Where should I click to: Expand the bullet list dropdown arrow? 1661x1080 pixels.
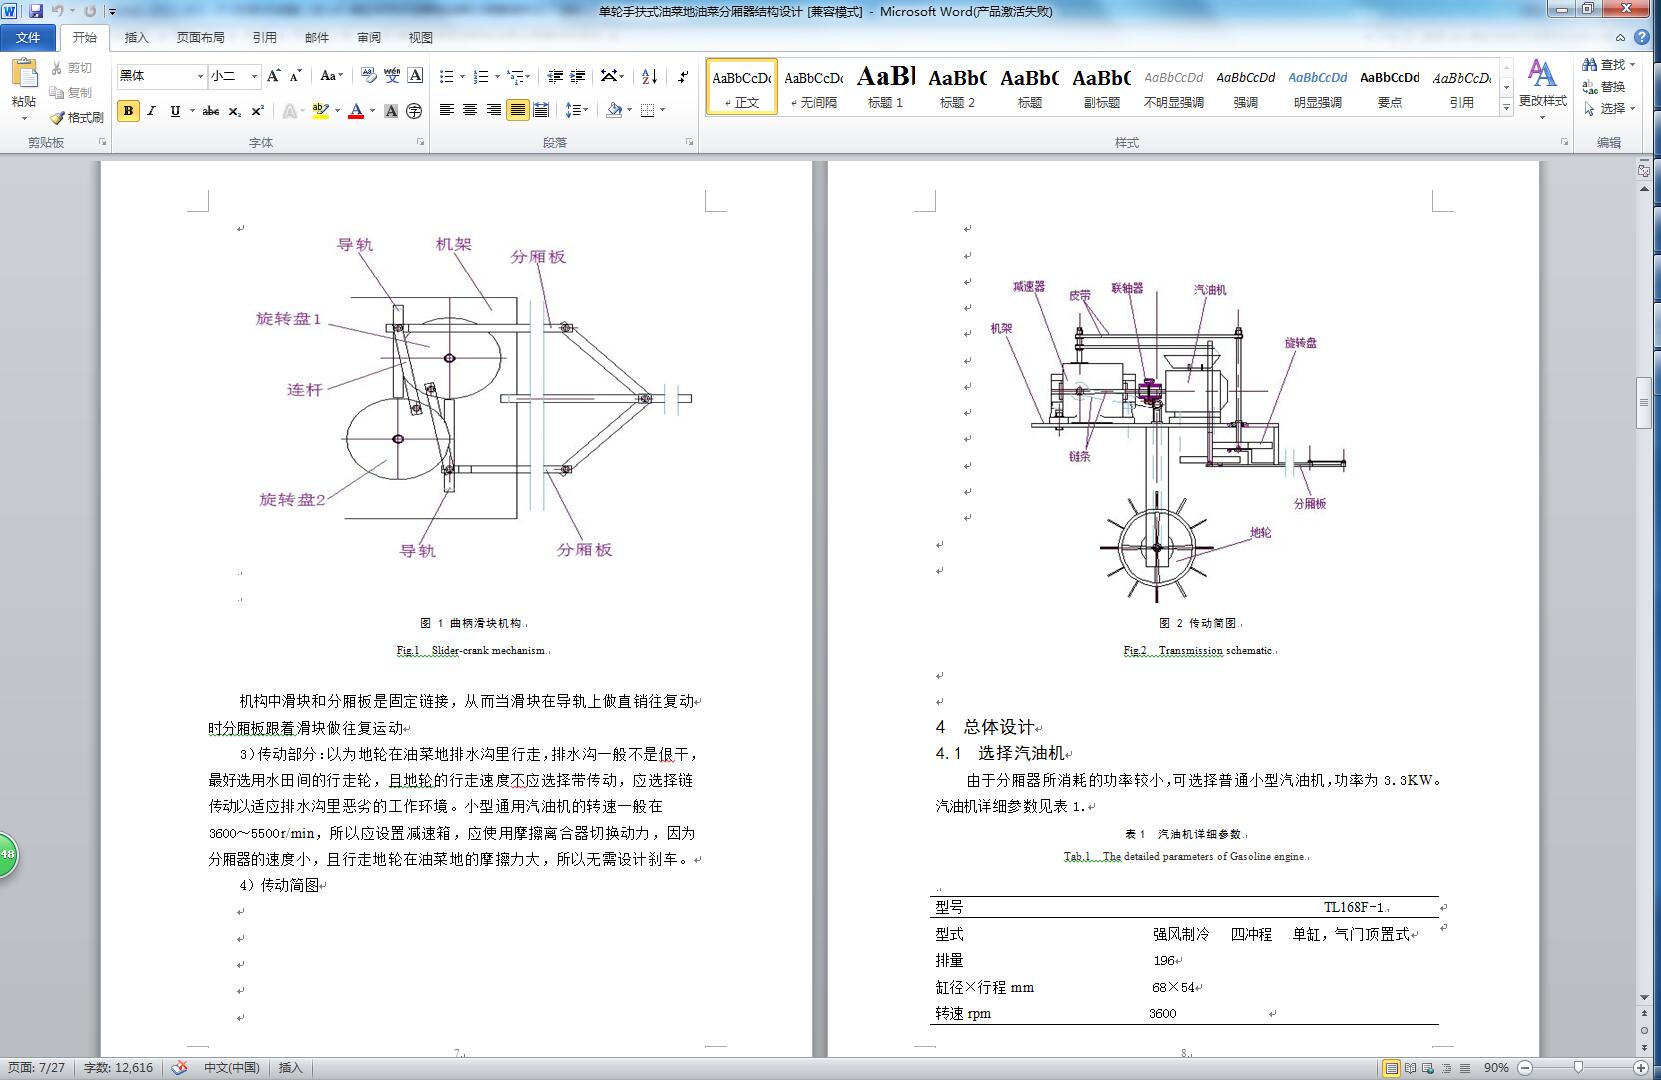(x=461, y=76)
